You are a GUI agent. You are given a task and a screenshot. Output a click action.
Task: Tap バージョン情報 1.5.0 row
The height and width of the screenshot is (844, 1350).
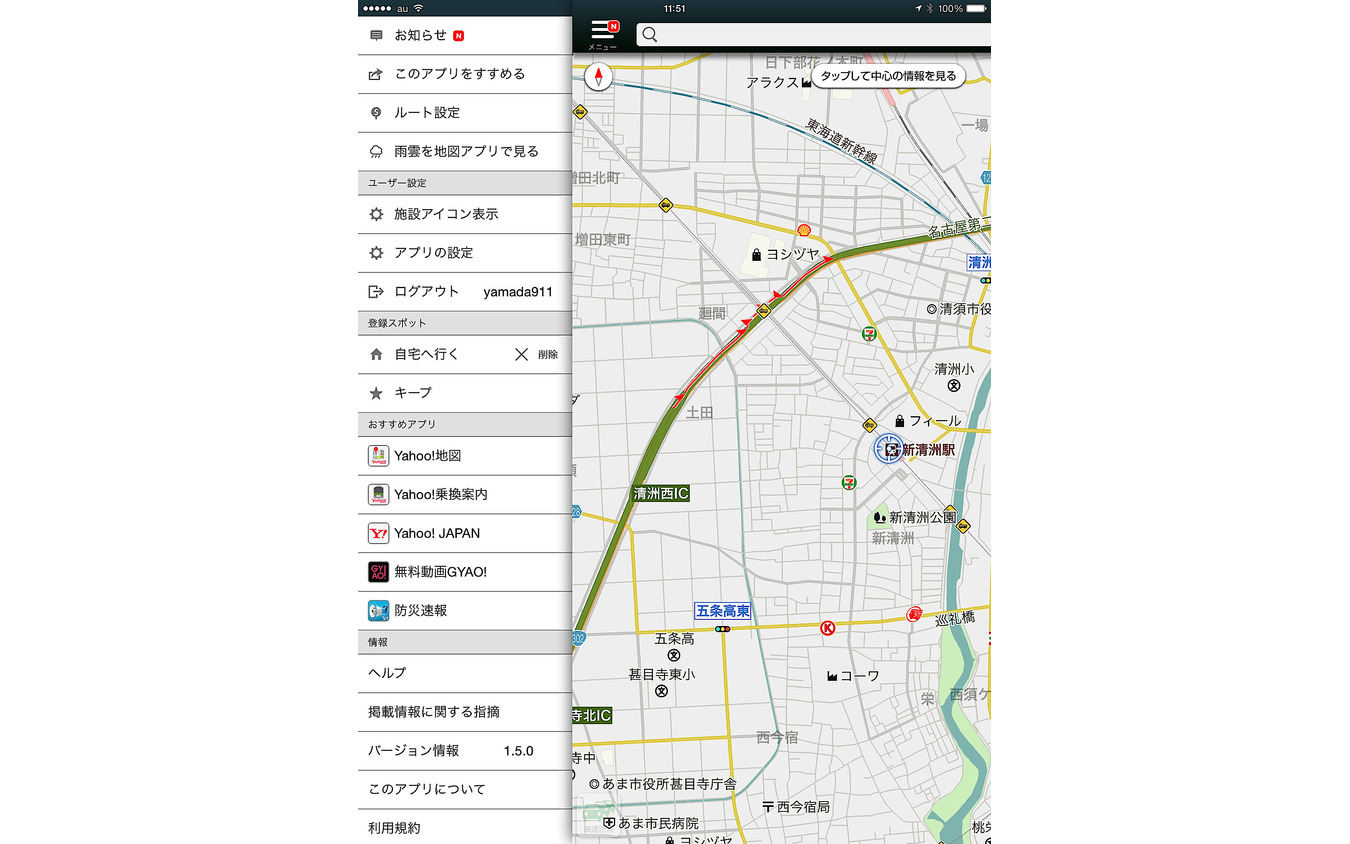coord(465,751)
